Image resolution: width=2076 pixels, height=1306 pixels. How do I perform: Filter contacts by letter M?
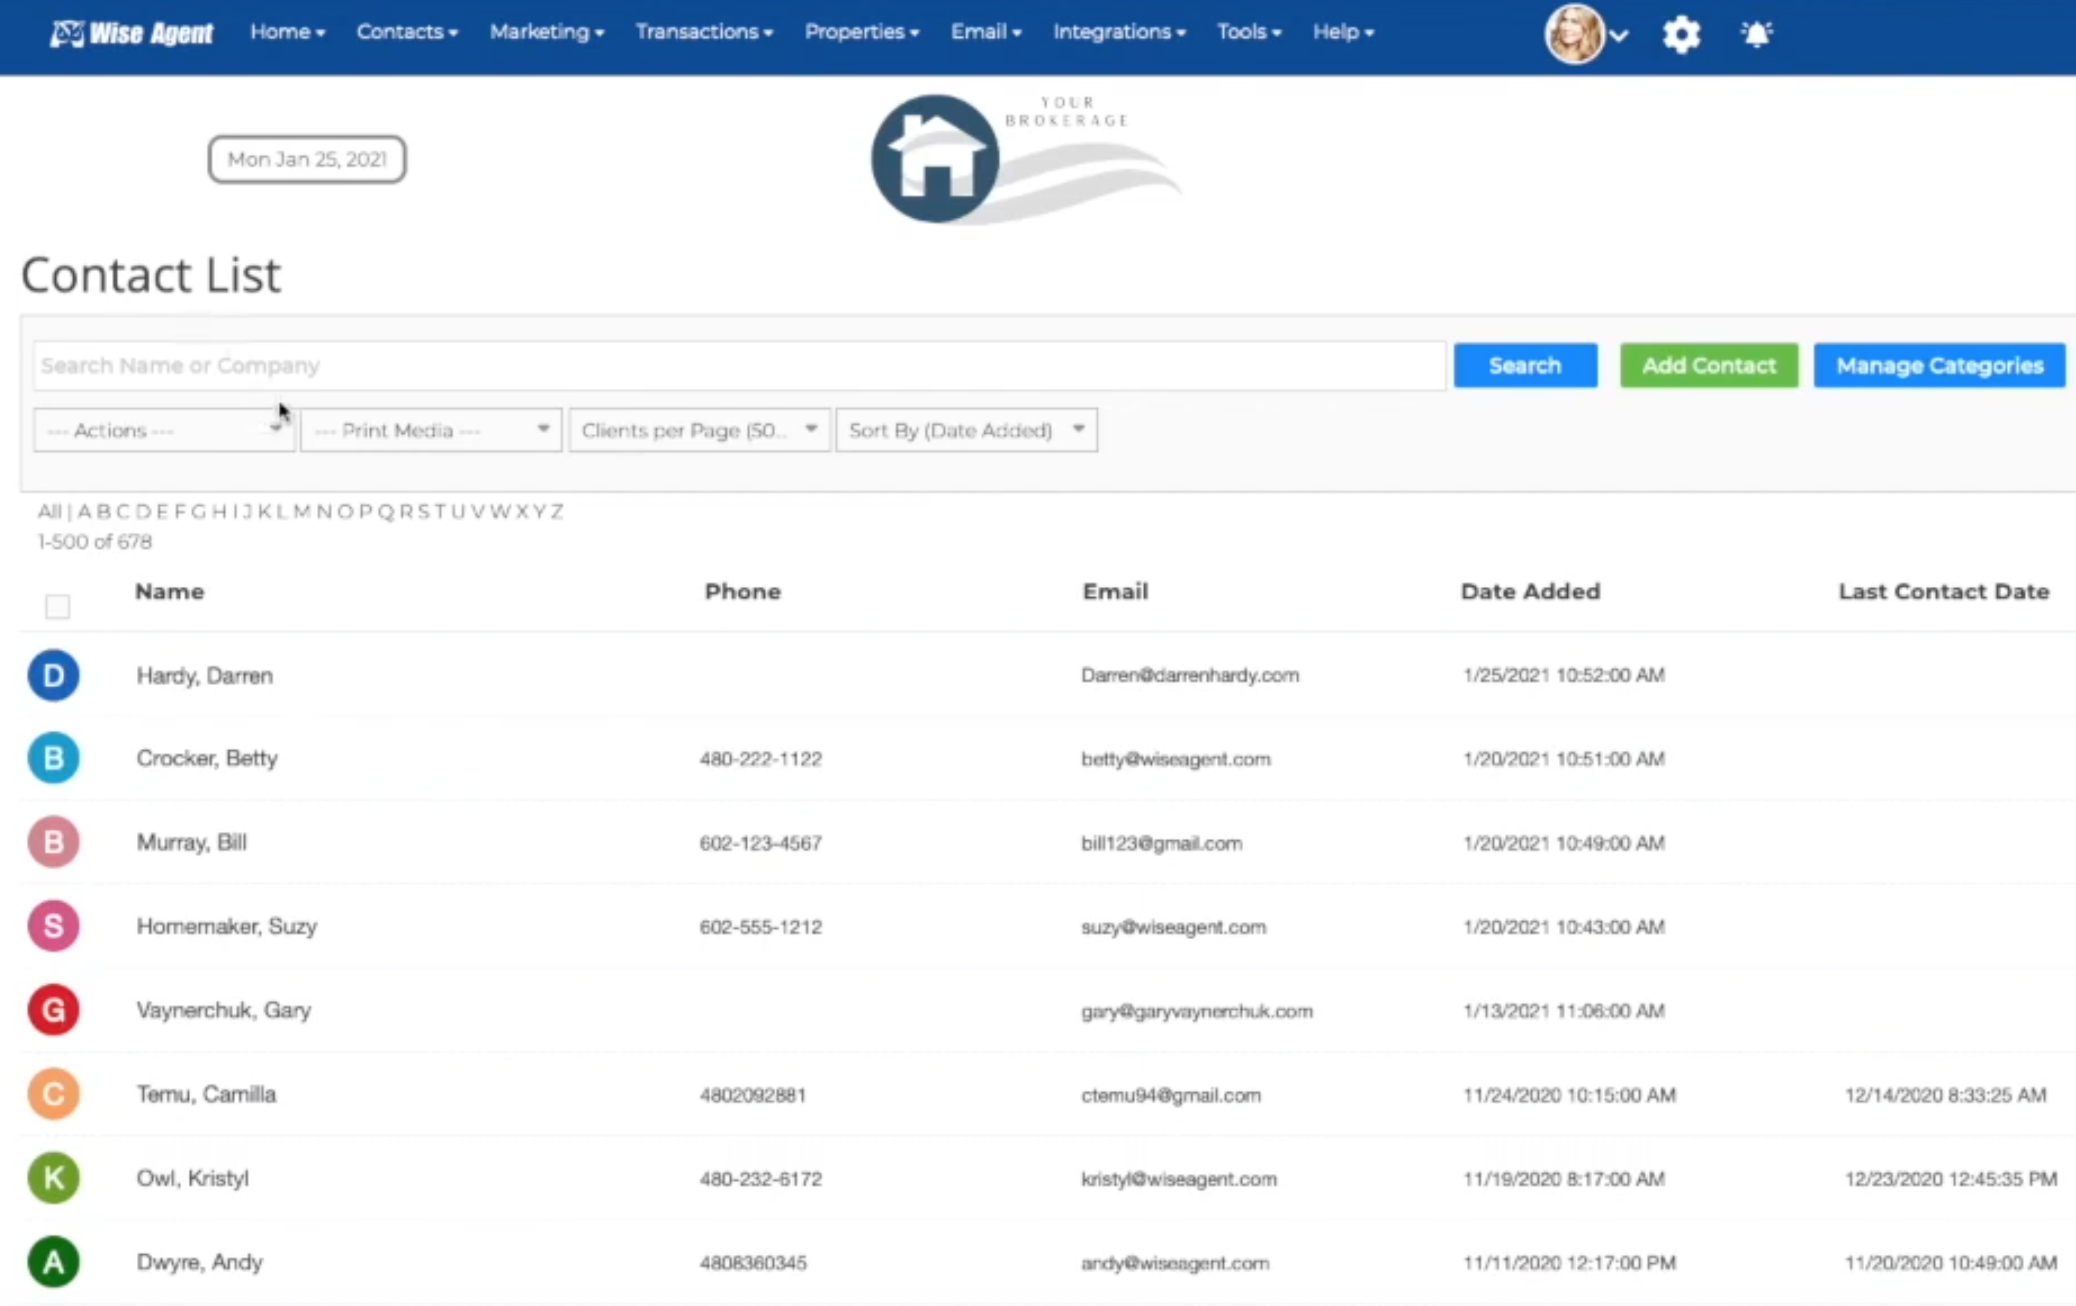pyautogui.click(x=302, y=512)
